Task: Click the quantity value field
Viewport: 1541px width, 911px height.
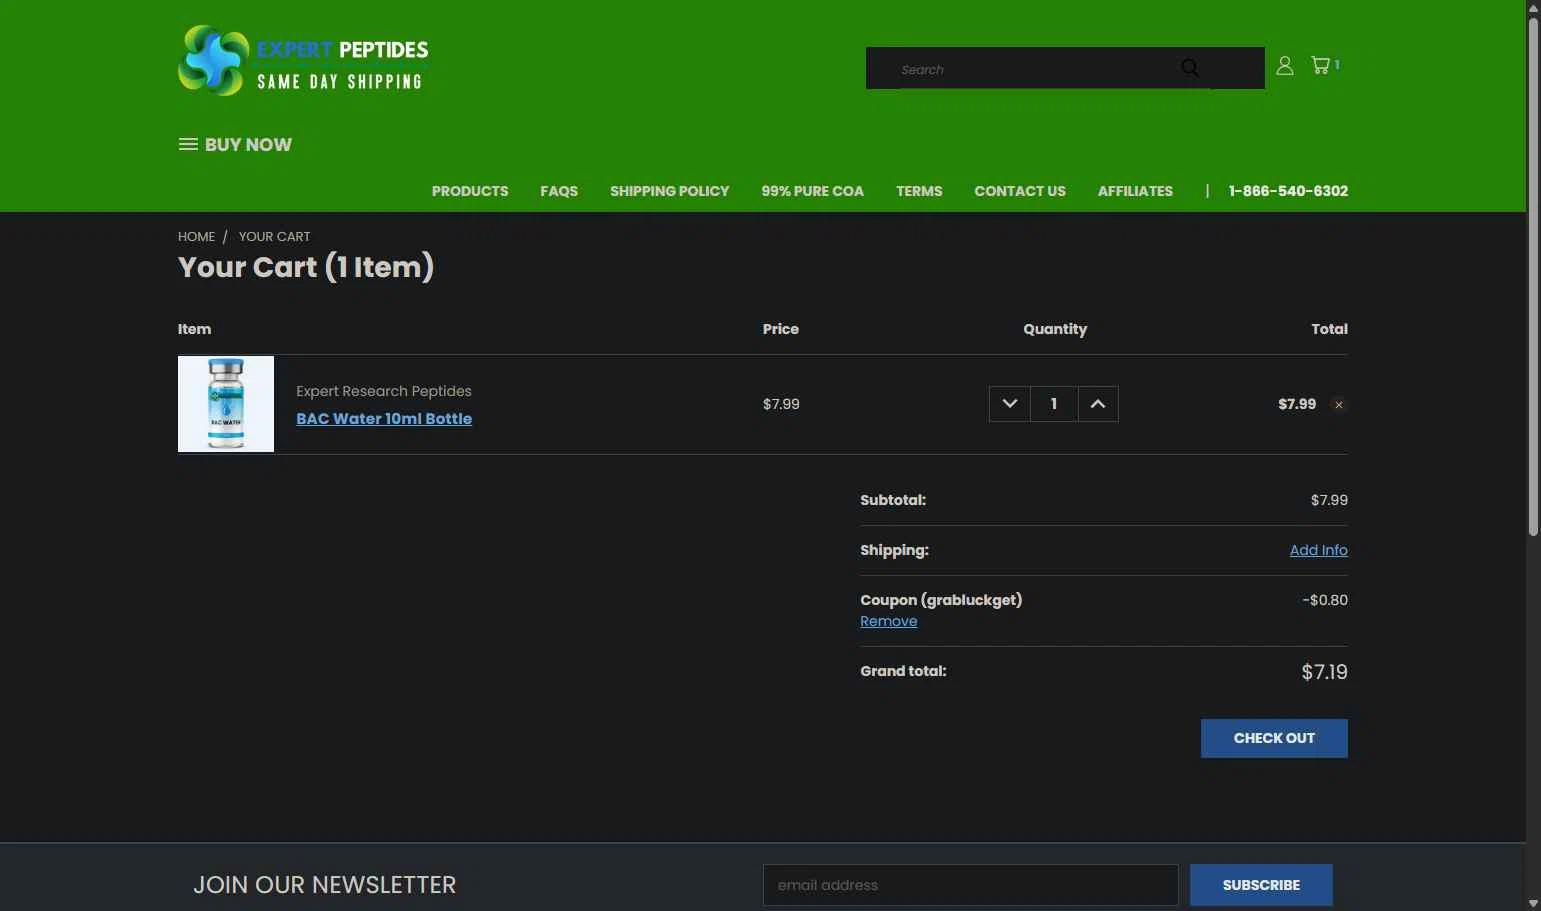Action: pyautogui.click(x=1054, y=404)
